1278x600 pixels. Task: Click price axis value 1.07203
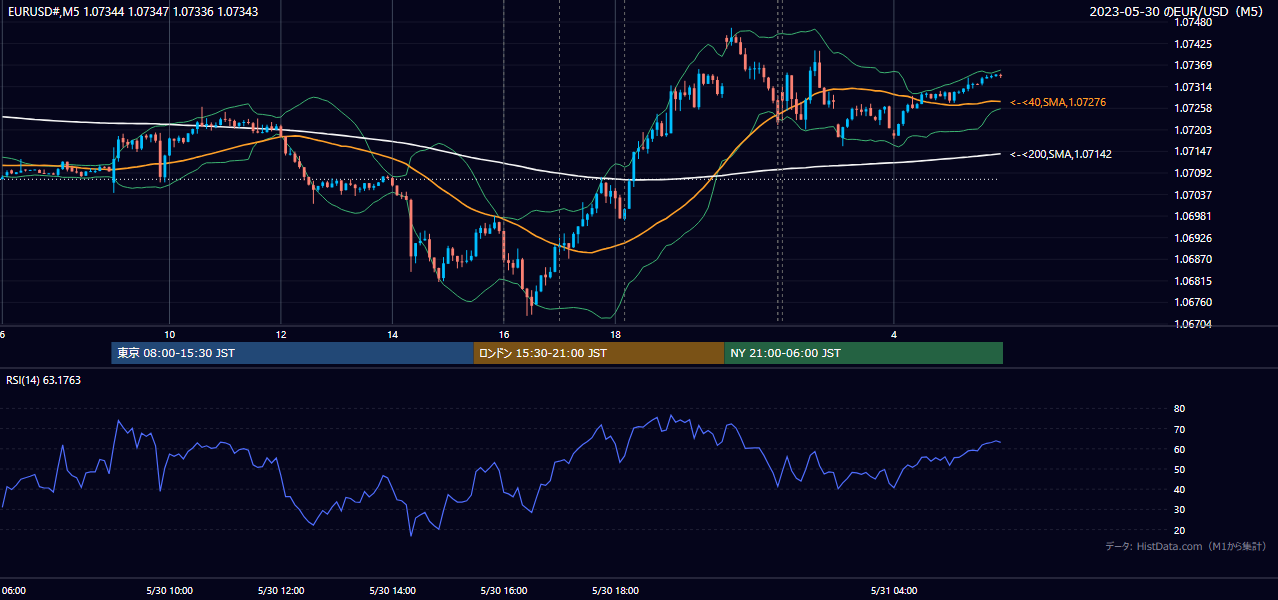(1194, 130)
